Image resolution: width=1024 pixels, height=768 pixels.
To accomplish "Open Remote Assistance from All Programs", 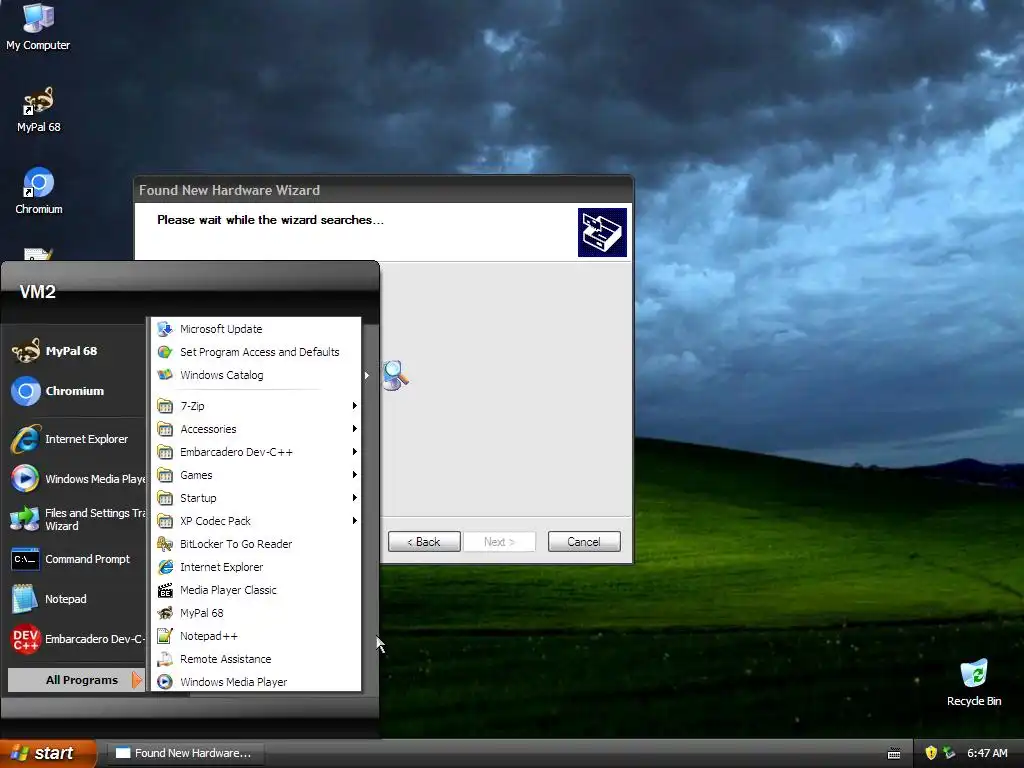I will (256, 659).
